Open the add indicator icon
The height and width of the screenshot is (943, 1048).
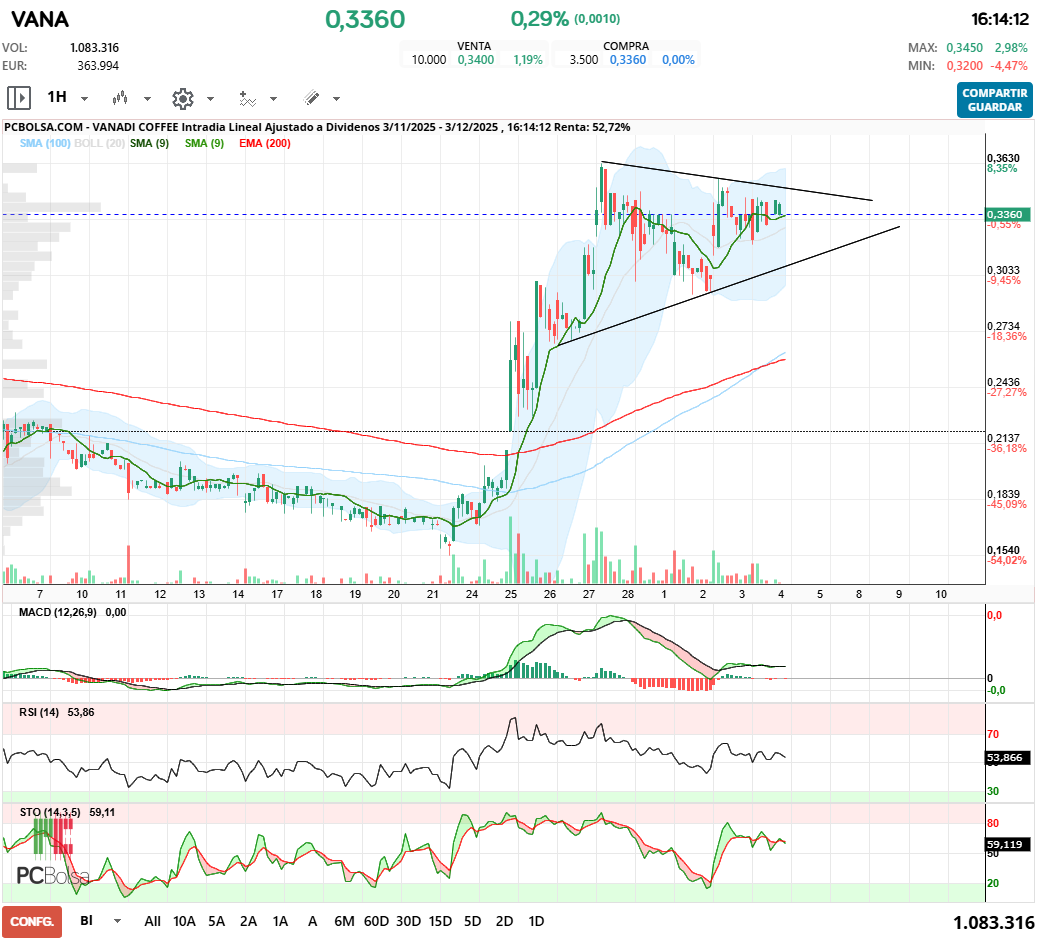[247, 98]
